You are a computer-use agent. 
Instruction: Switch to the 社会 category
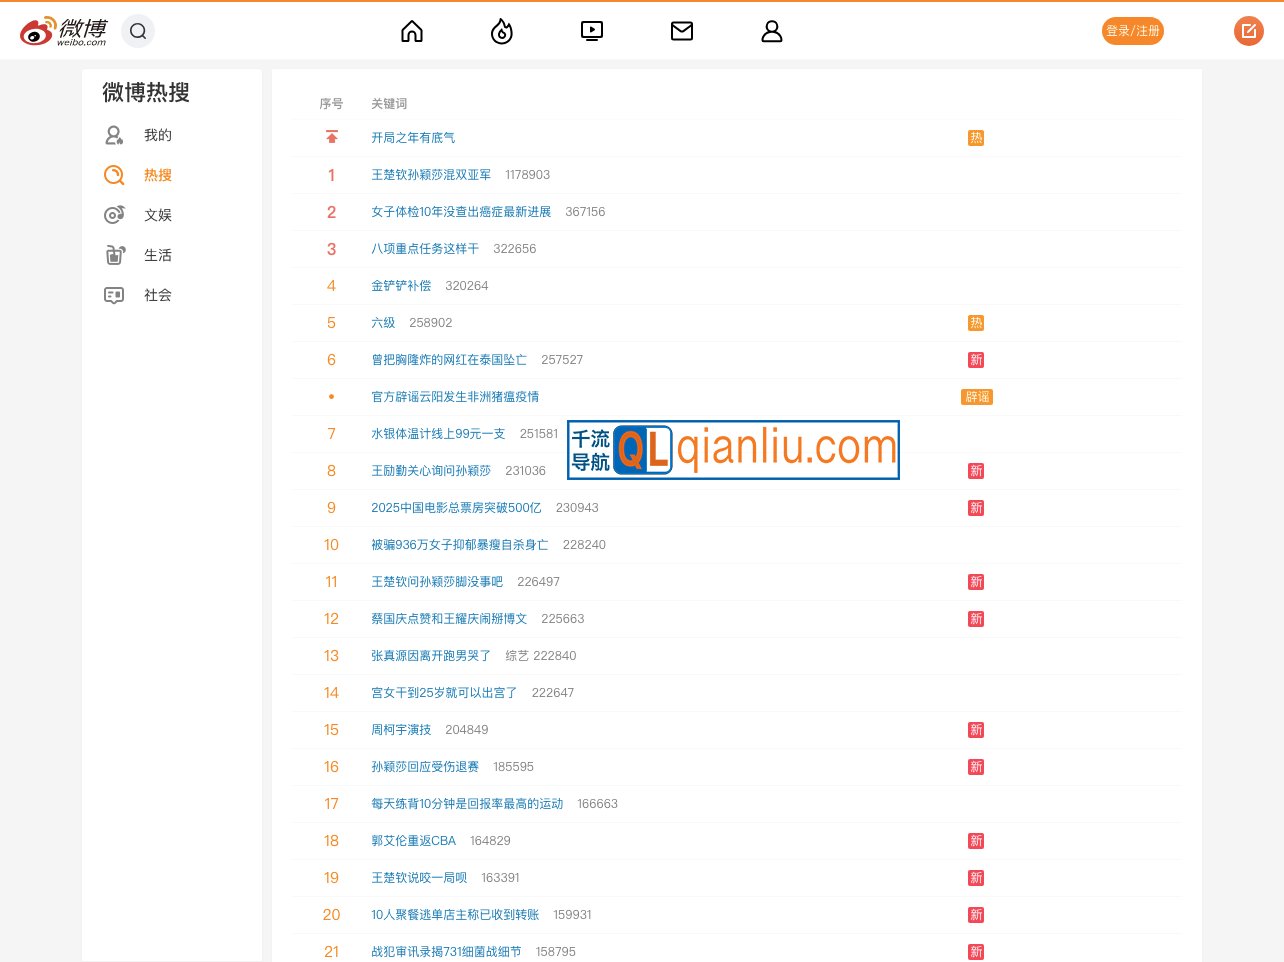tap(157, 295)
